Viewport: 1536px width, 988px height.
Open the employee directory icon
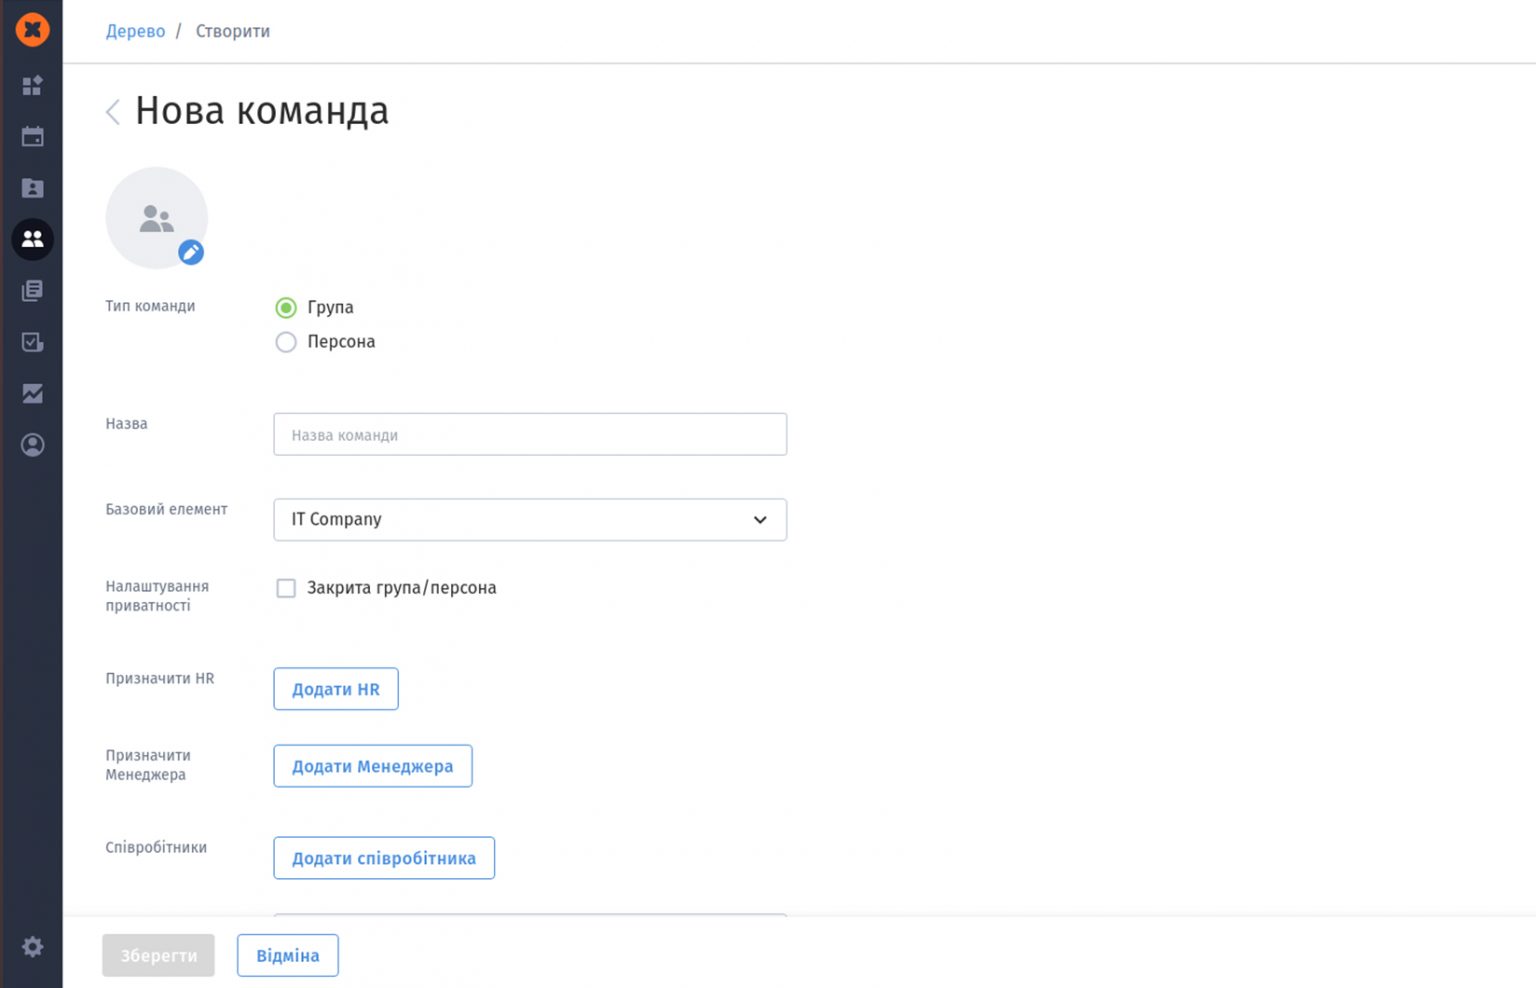coord(32,188)
